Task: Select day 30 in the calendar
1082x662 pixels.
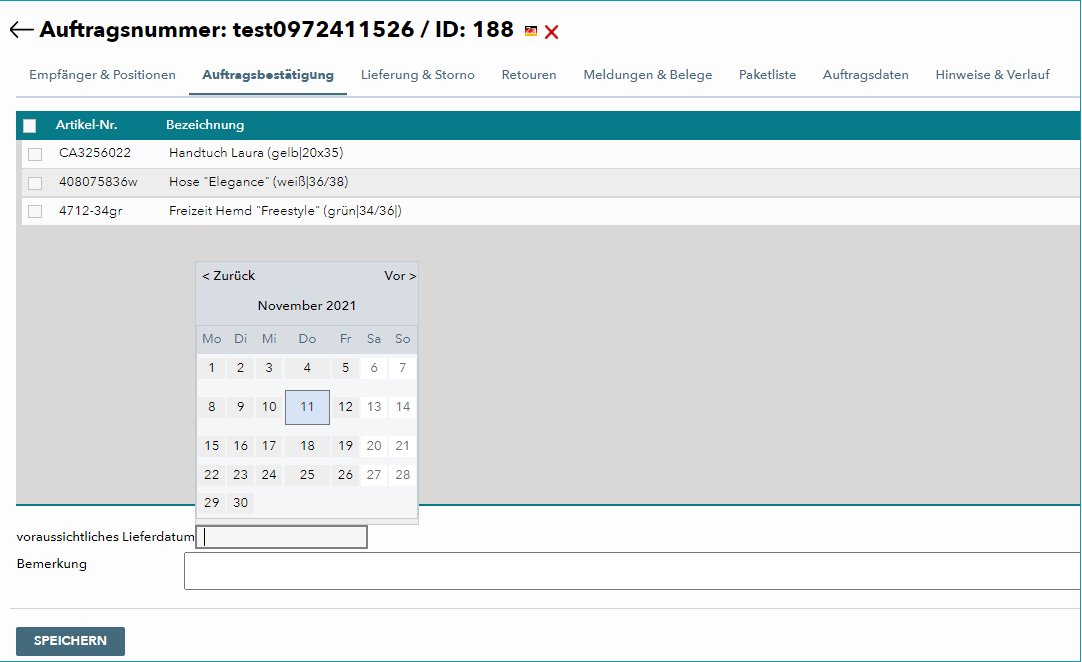Action: pyautogui.click(x=240, y=503)
